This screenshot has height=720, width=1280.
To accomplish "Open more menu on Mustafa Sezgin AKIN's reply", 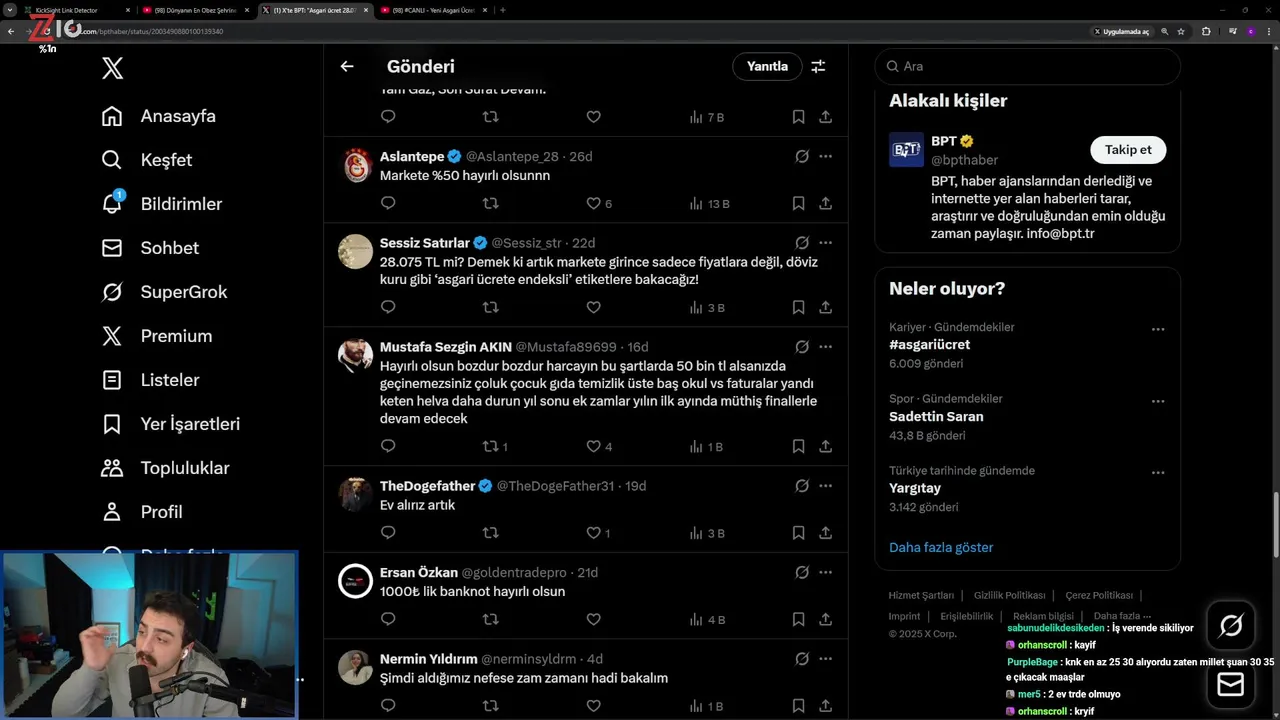I will (x=825, y=346).
